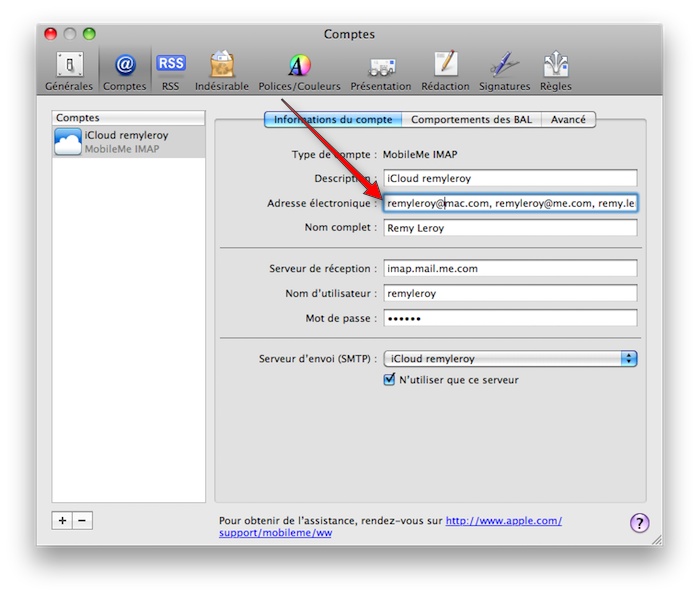Select the Comptes toolbar icon
700x596 pixels.
125,71
